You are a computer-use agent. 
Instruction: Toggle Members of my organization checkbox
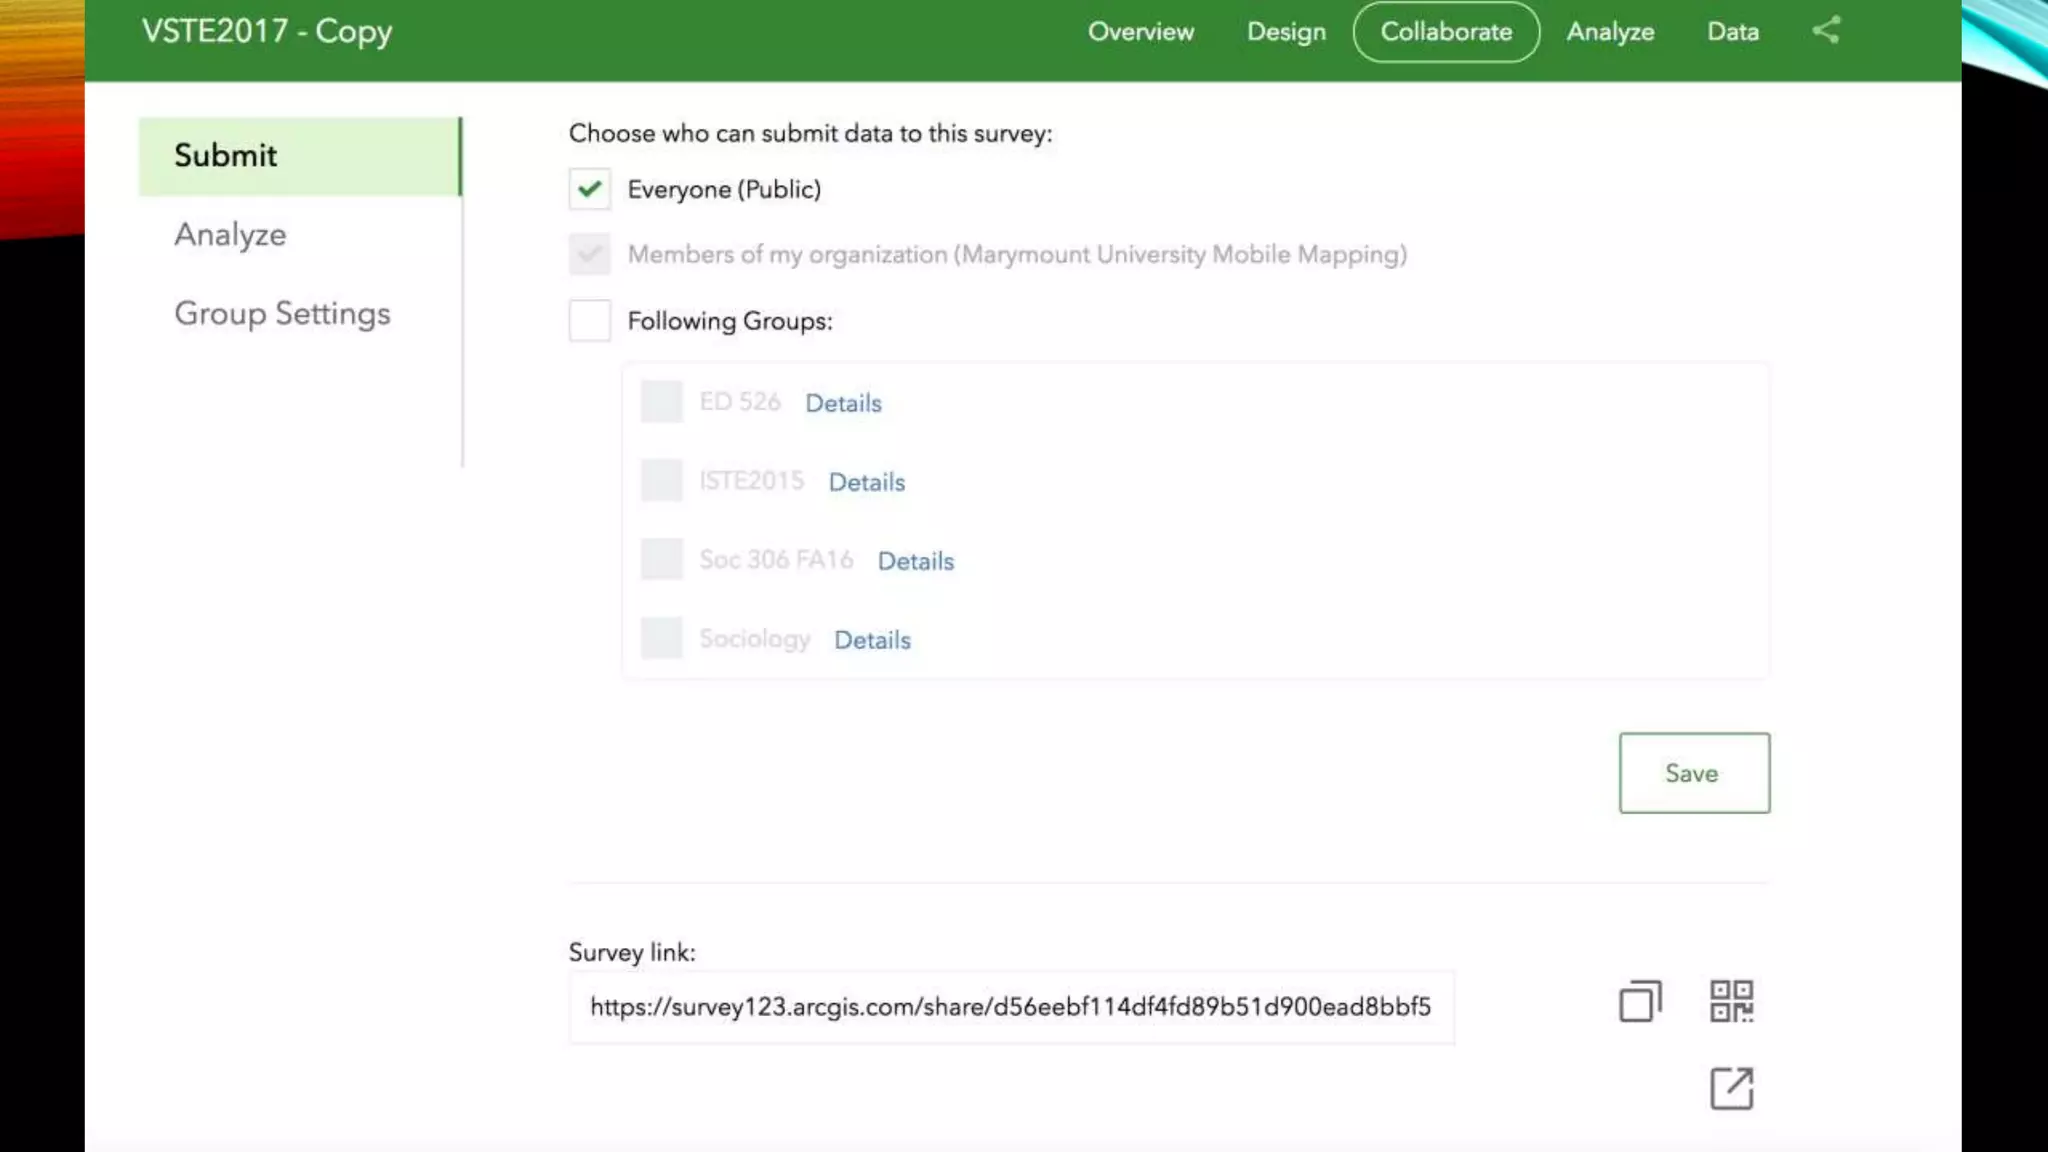[590, 254]
